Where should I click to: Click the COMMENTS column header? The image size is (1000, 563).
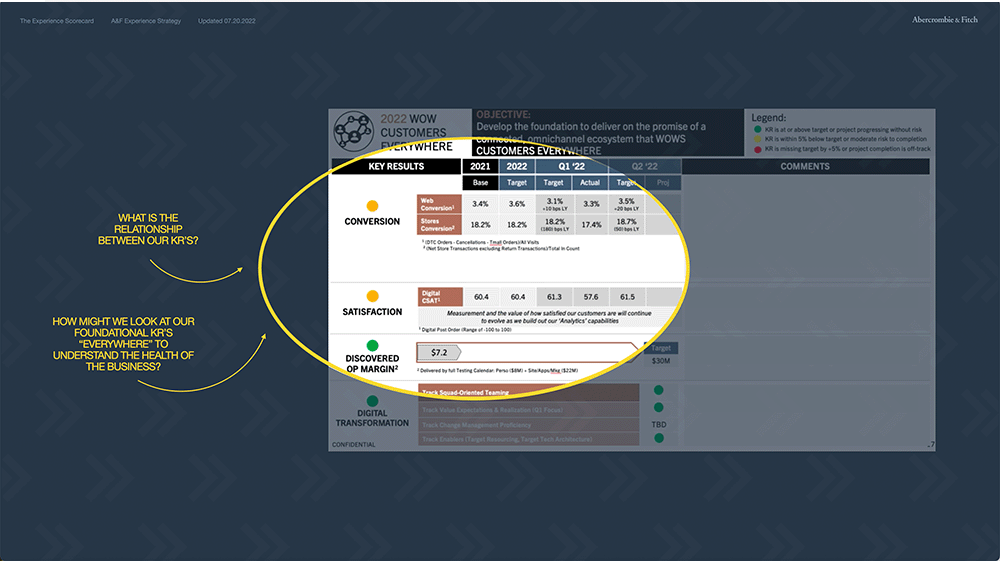pyautogui.click(x=805, y=166)
